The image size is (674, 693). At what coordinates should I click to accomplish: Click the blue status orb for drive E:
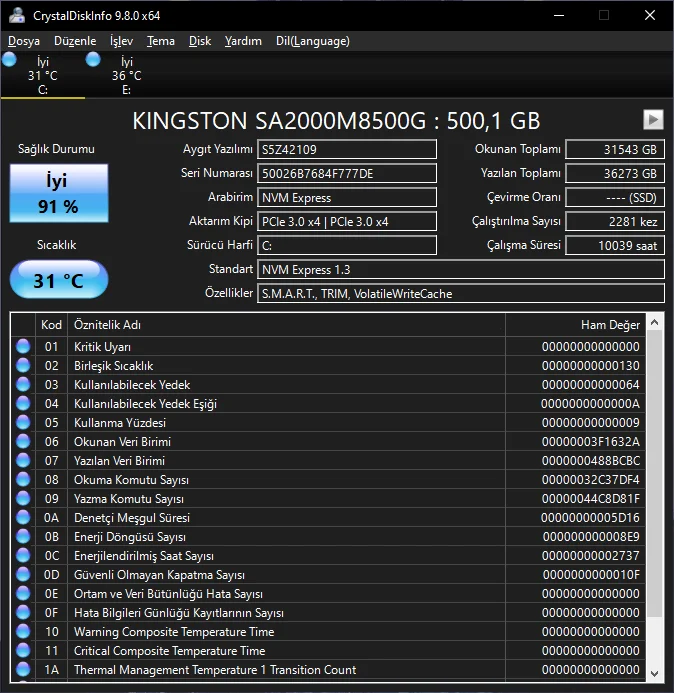(93, 60)
